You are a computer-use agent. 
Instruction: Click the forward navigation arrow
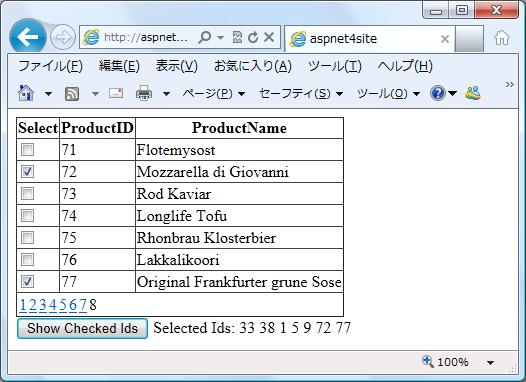63,37
